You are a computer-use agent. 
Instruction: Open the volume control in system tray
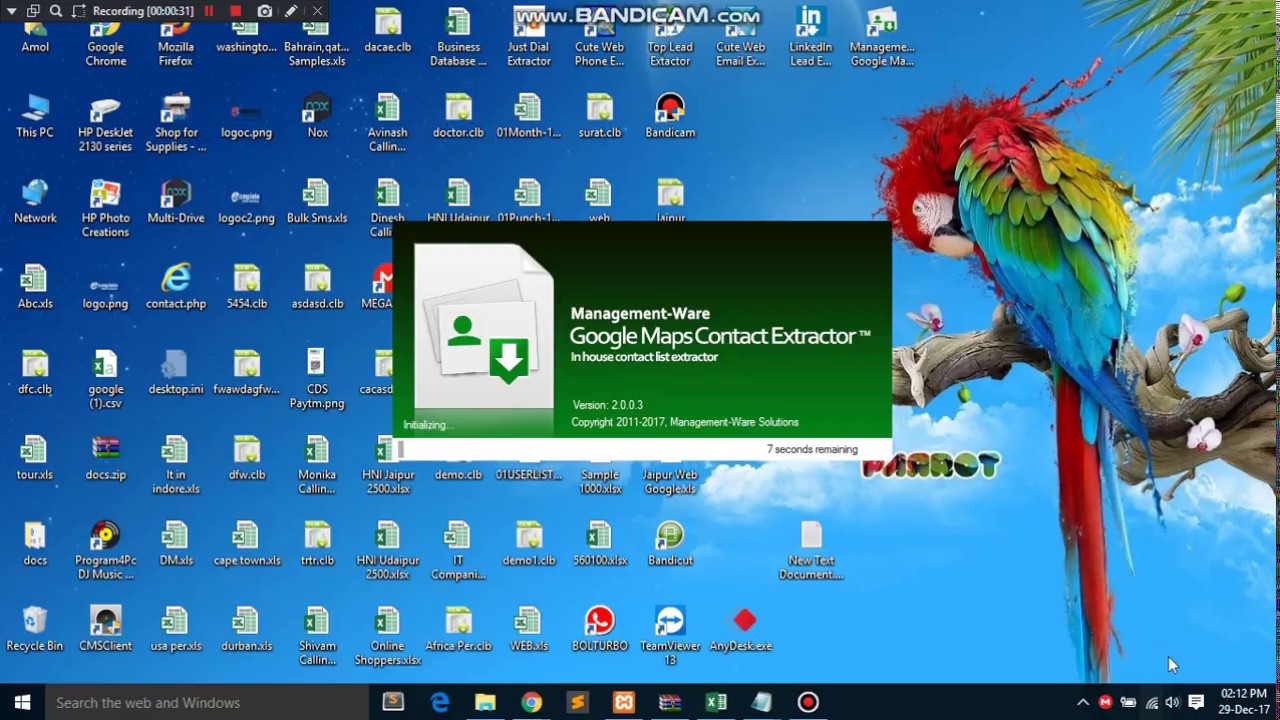[1172, 702]
